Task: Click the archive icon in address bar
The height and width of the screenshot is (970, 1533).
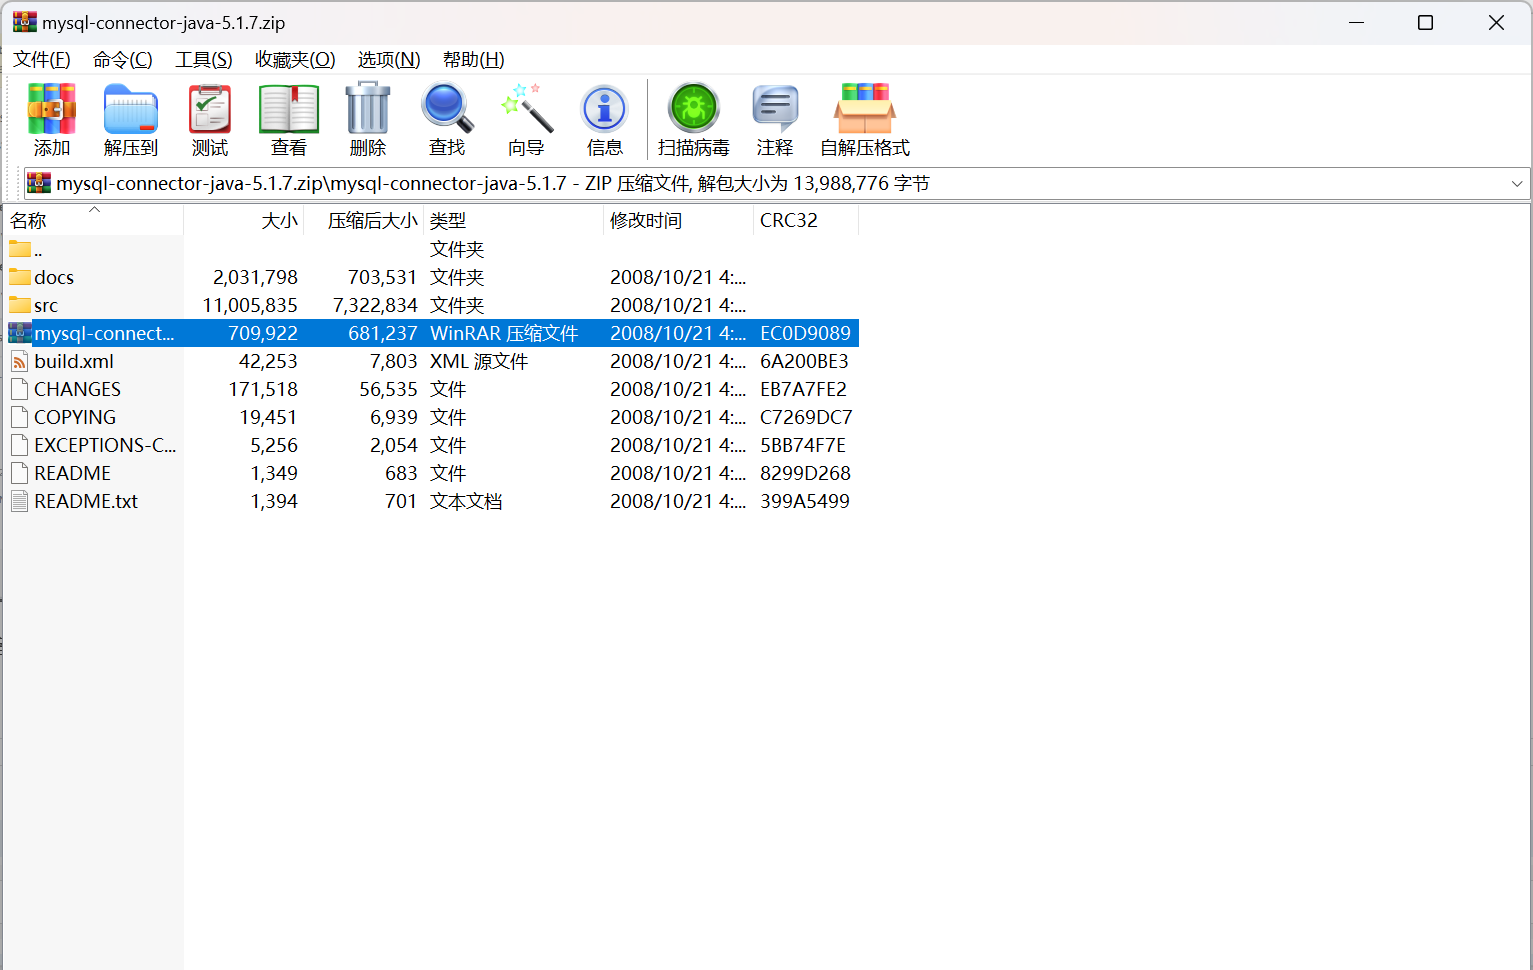Action: tap(39, 183)
